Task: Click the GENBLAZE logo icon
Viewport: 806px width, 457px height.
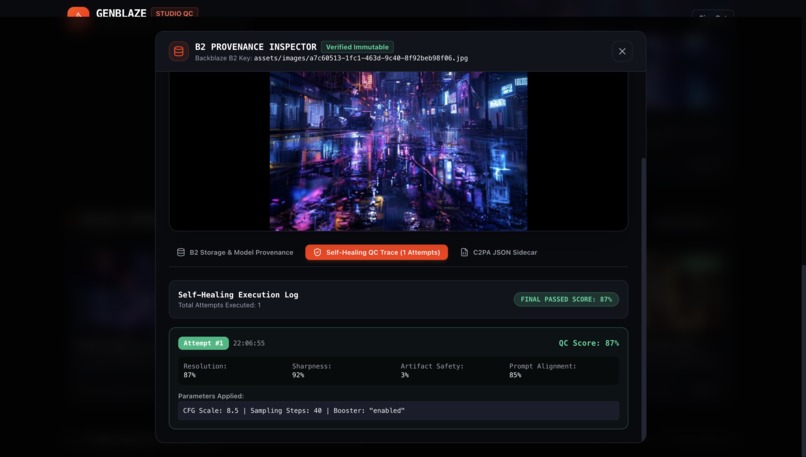Action: [78, 13]
